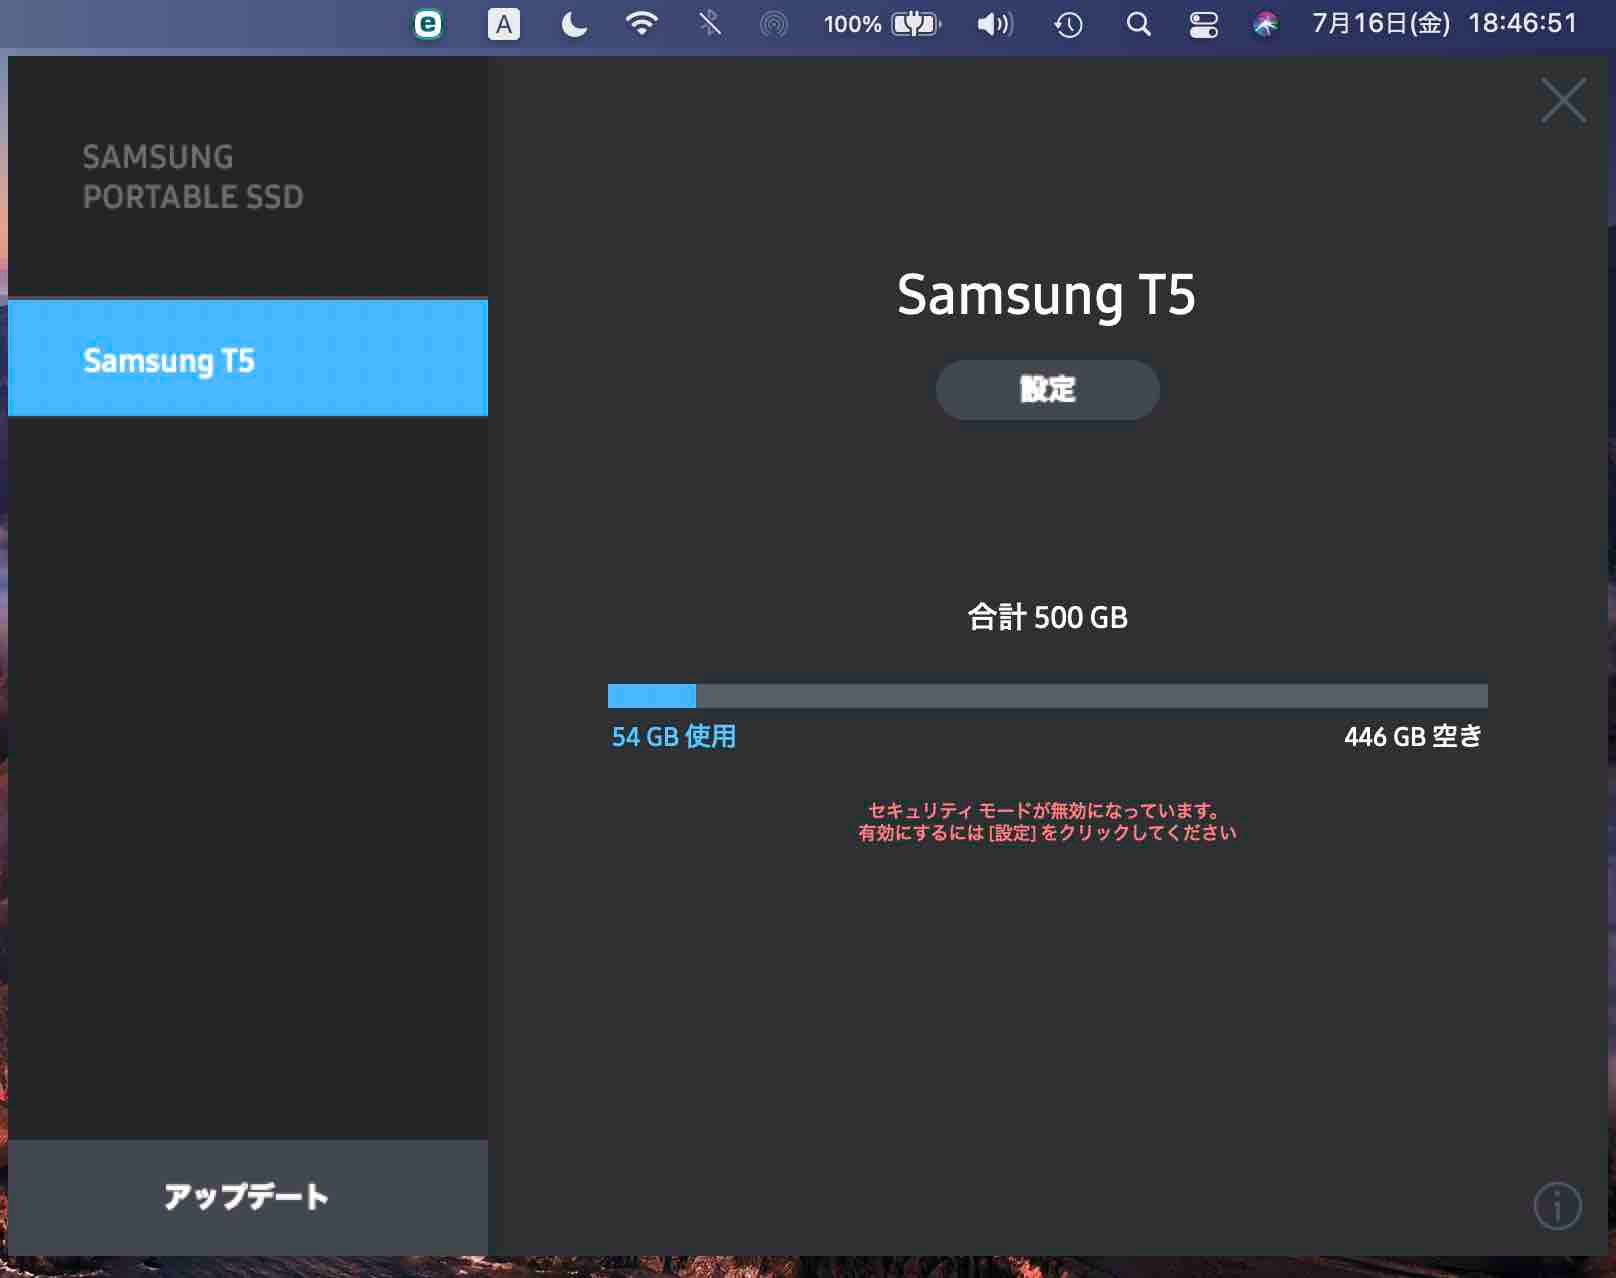This screenshot has height=1278, width=1616.
Task: Open Time Machine menu bar icon
Action: [1068, 24]
